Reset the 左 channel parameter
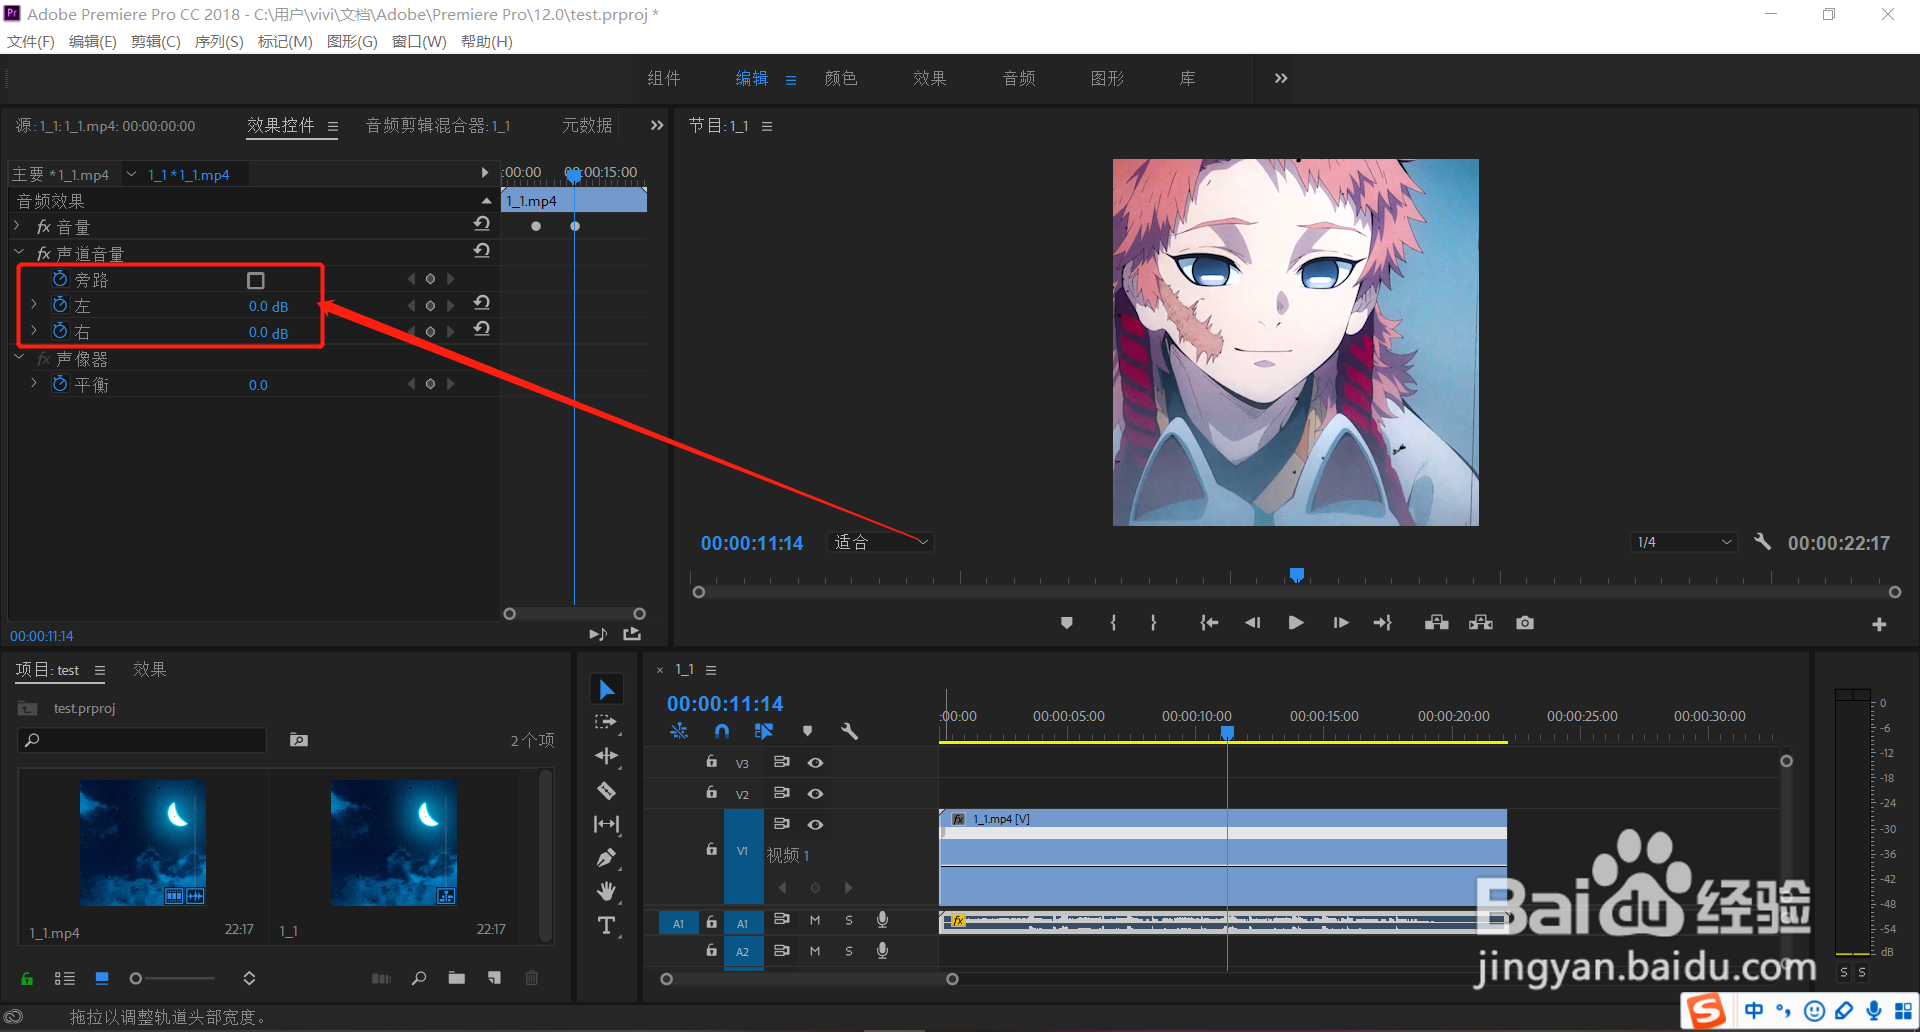This screenshot has width=1920, height=1032. [x=482, y=302]
